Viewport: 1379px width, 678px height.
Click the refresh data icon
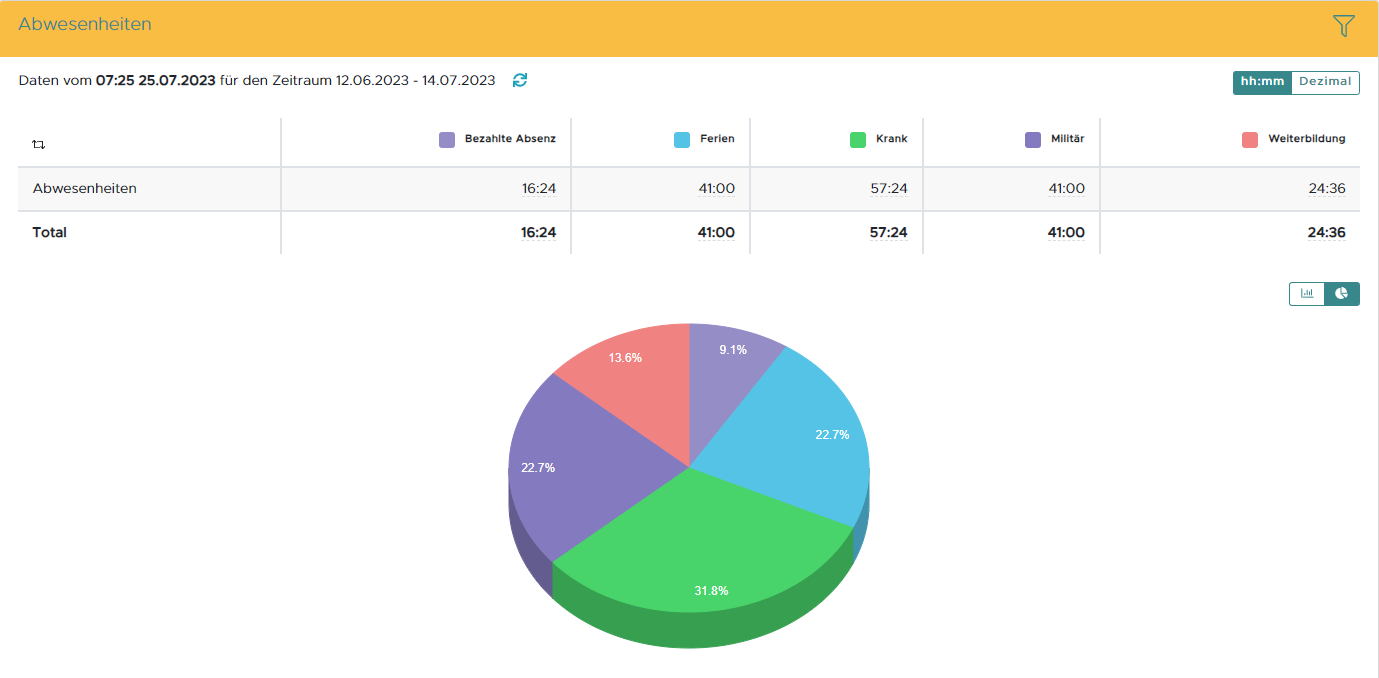click(519, 80)
